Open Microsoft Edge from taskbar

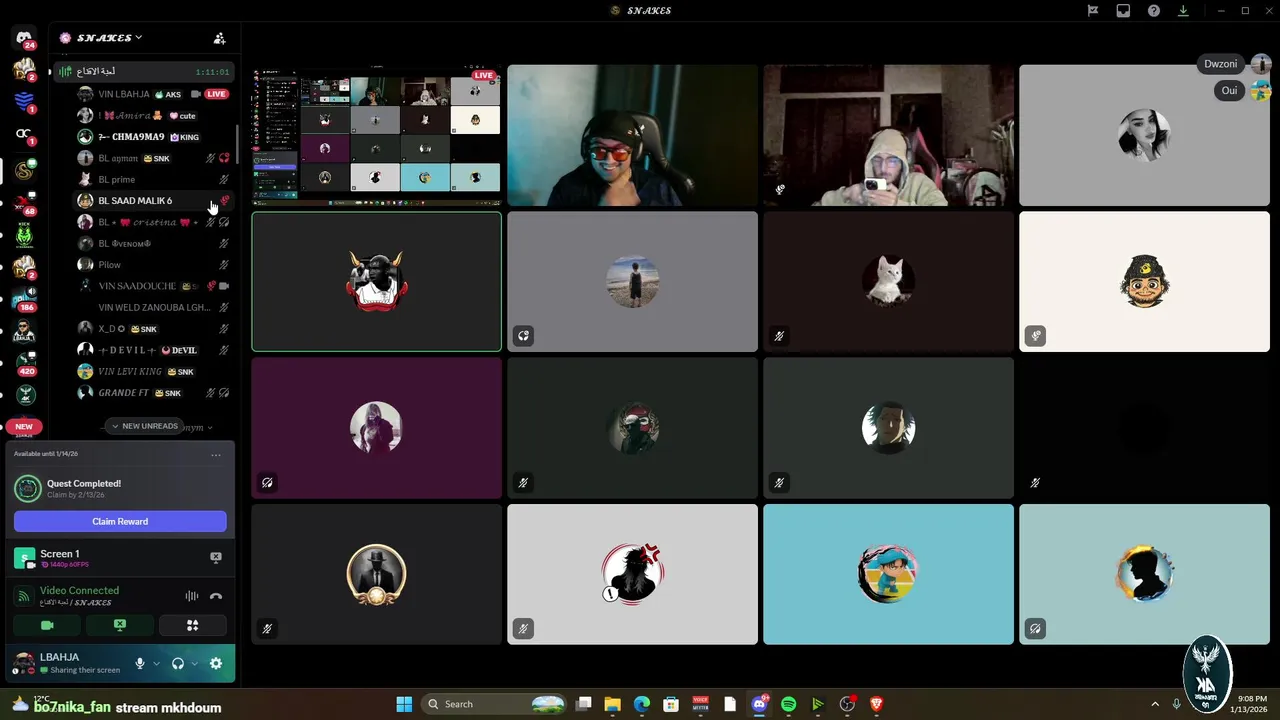coord(642,704)
